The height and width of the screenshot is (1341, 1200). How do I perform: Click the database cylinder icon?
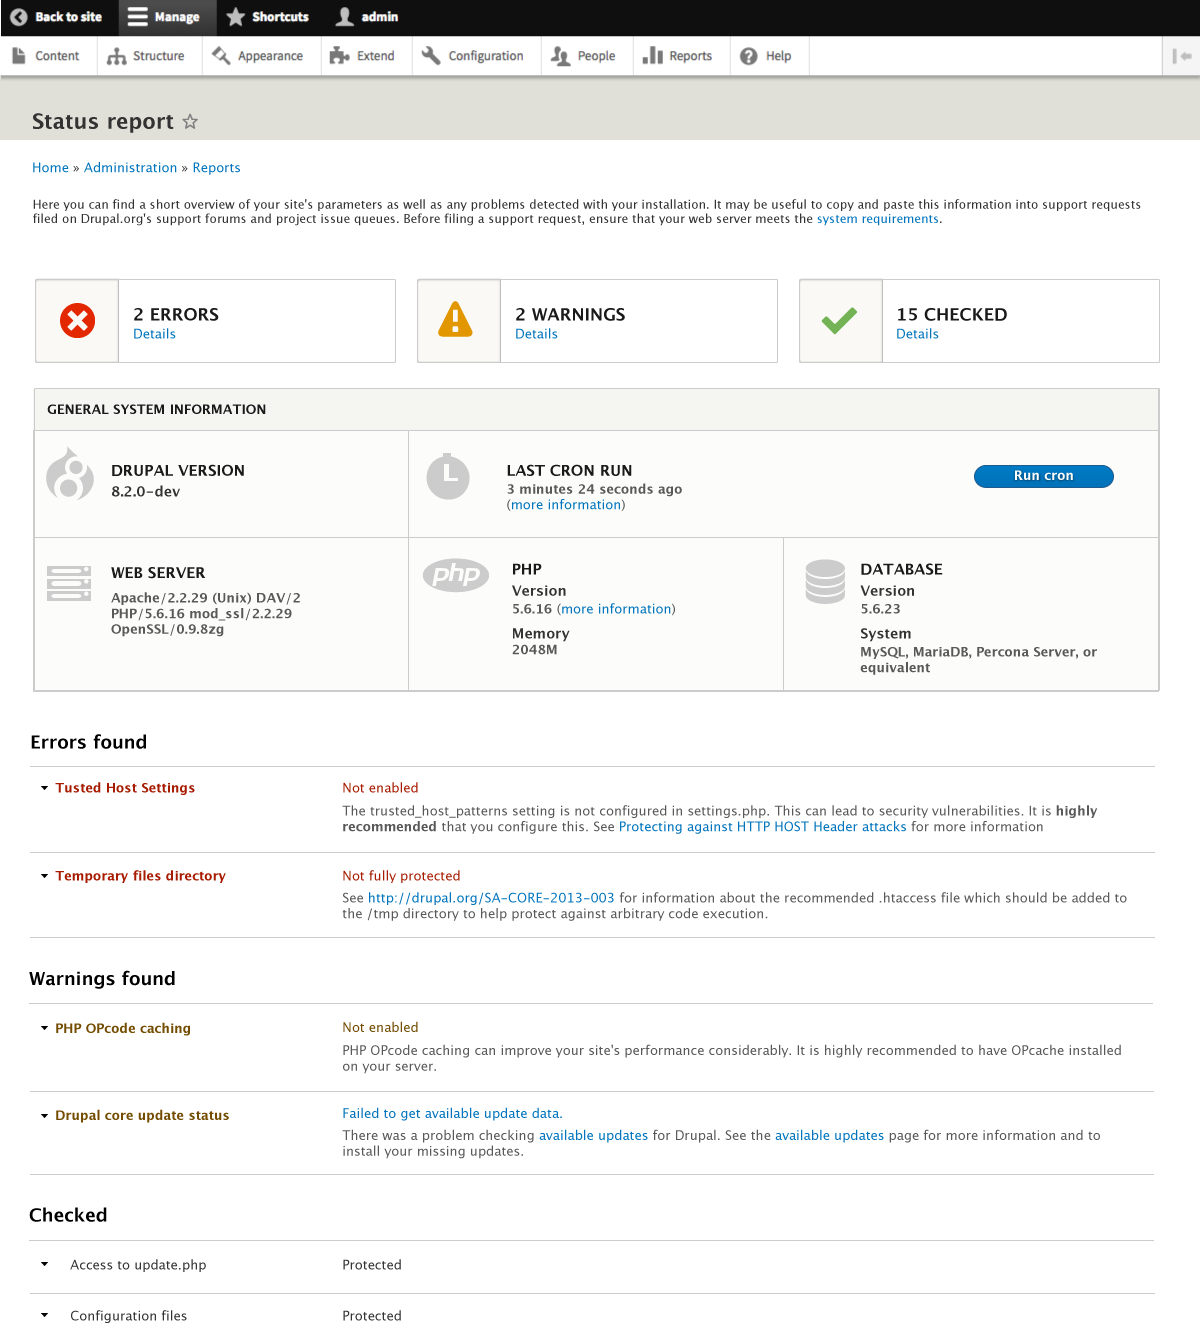tap(825, 582)
